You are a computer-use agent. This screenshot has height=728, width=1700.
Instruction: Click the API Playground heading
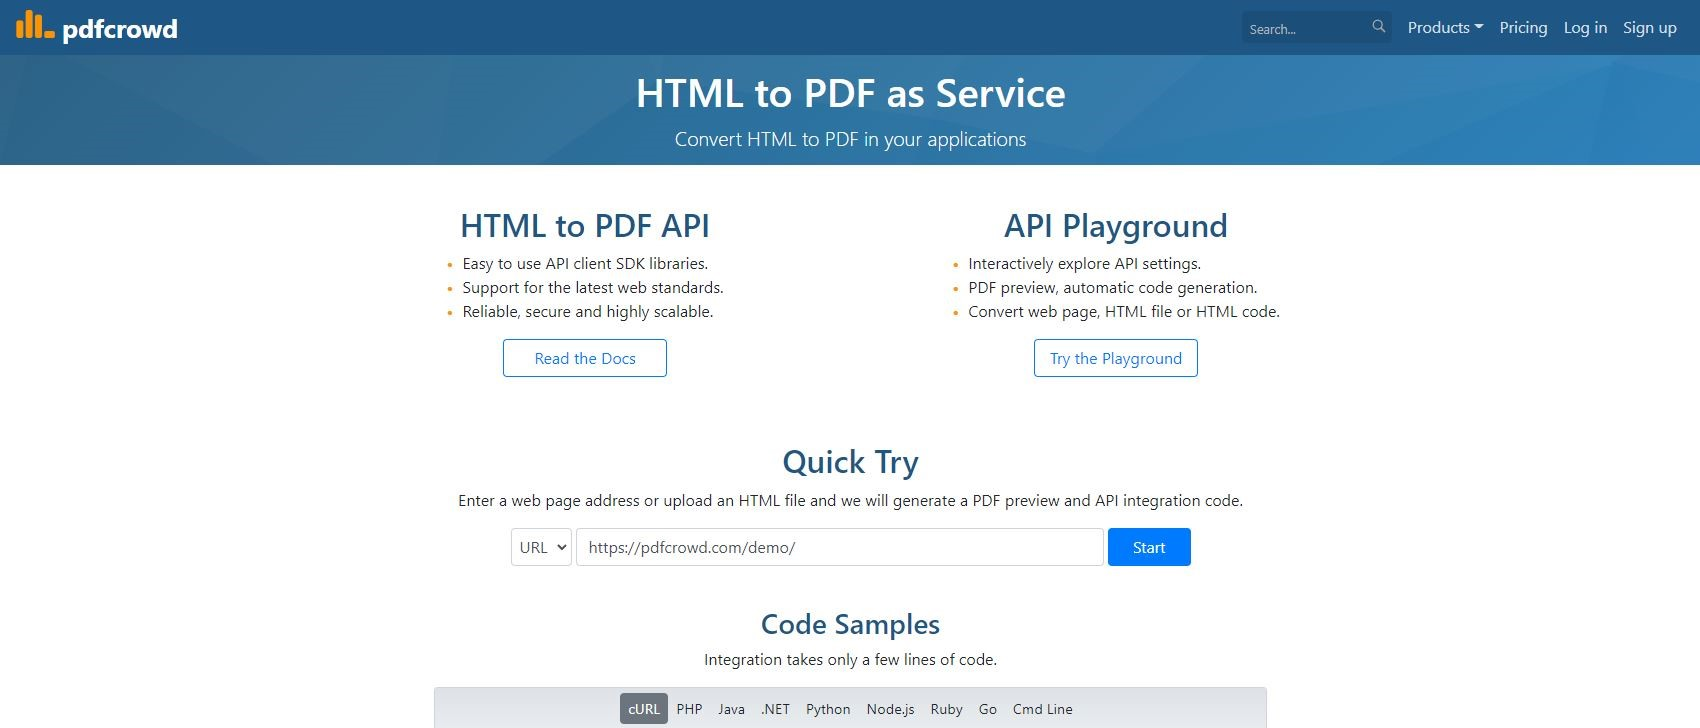pyautogui.click(x=1116, y=226)
